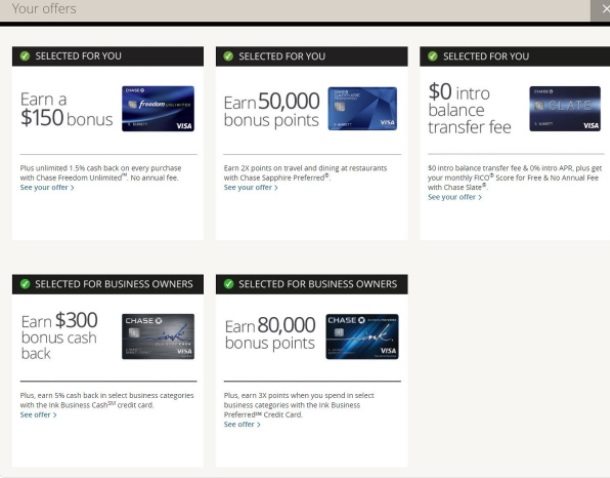Open 'See your offer' for Sapphire Preferred
610x478 pixels.
[x=251, y=187]
